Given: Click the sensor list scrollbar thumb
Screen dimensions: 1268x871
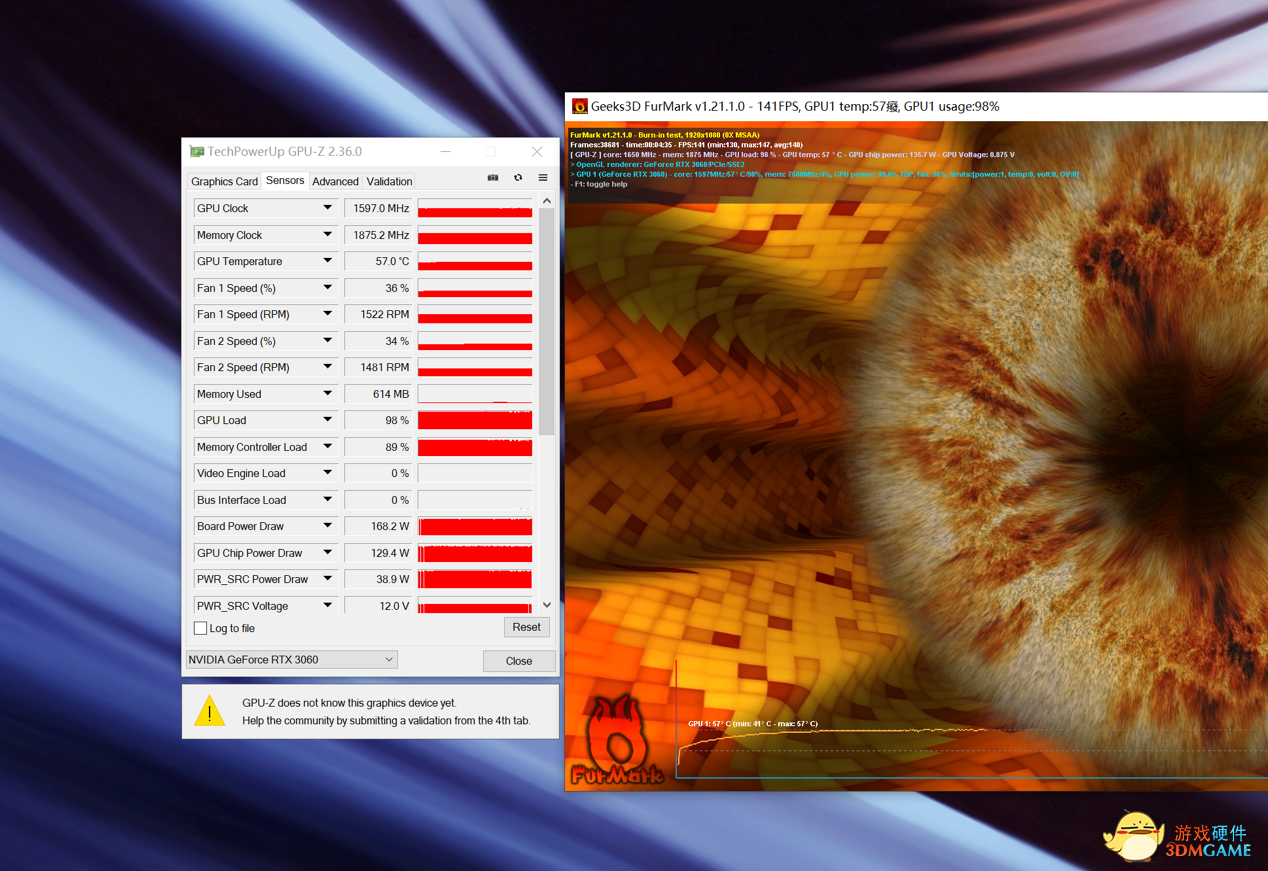Looking at the screenshot, I should 547,322.
